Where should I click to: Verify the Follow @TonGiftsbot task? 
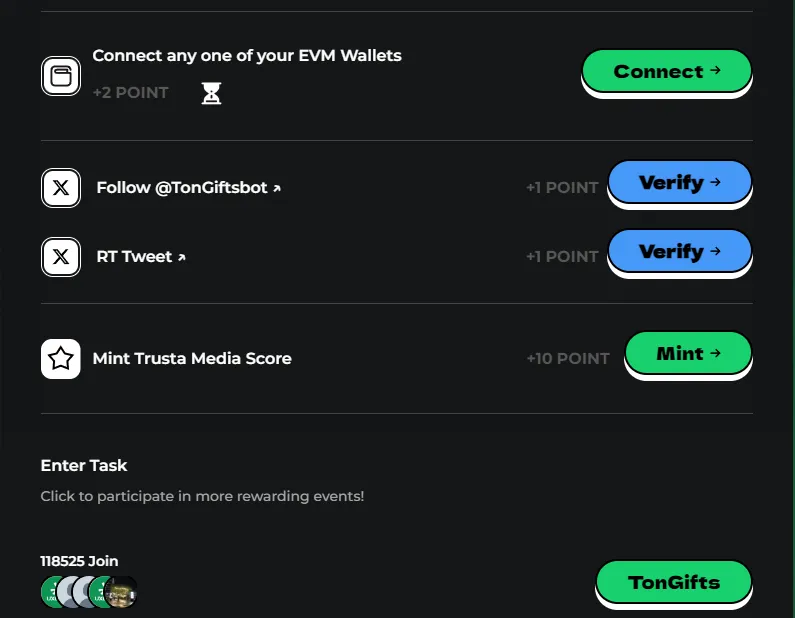(679, 183)
